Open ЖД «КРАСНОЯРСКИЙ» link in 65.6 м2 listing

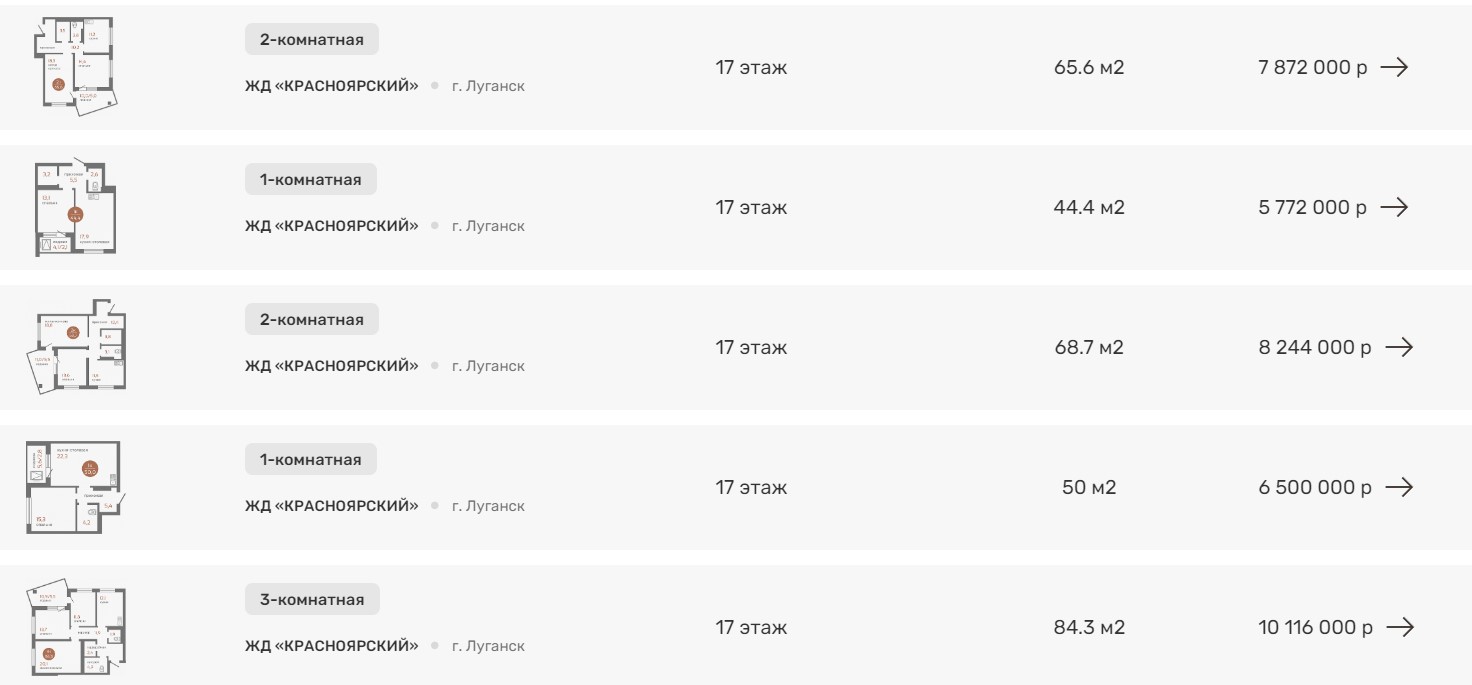[x=332, y=86]
